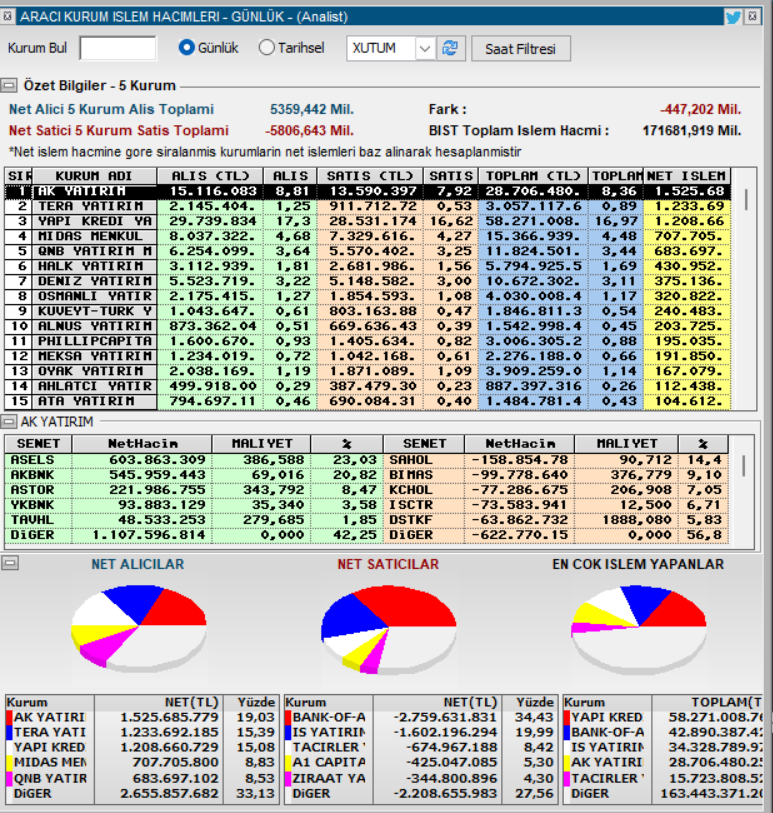The width and height of the screenshot is (773, 813).
Task: Click the SAHOL stock row
Action: (x=556, y=460)
